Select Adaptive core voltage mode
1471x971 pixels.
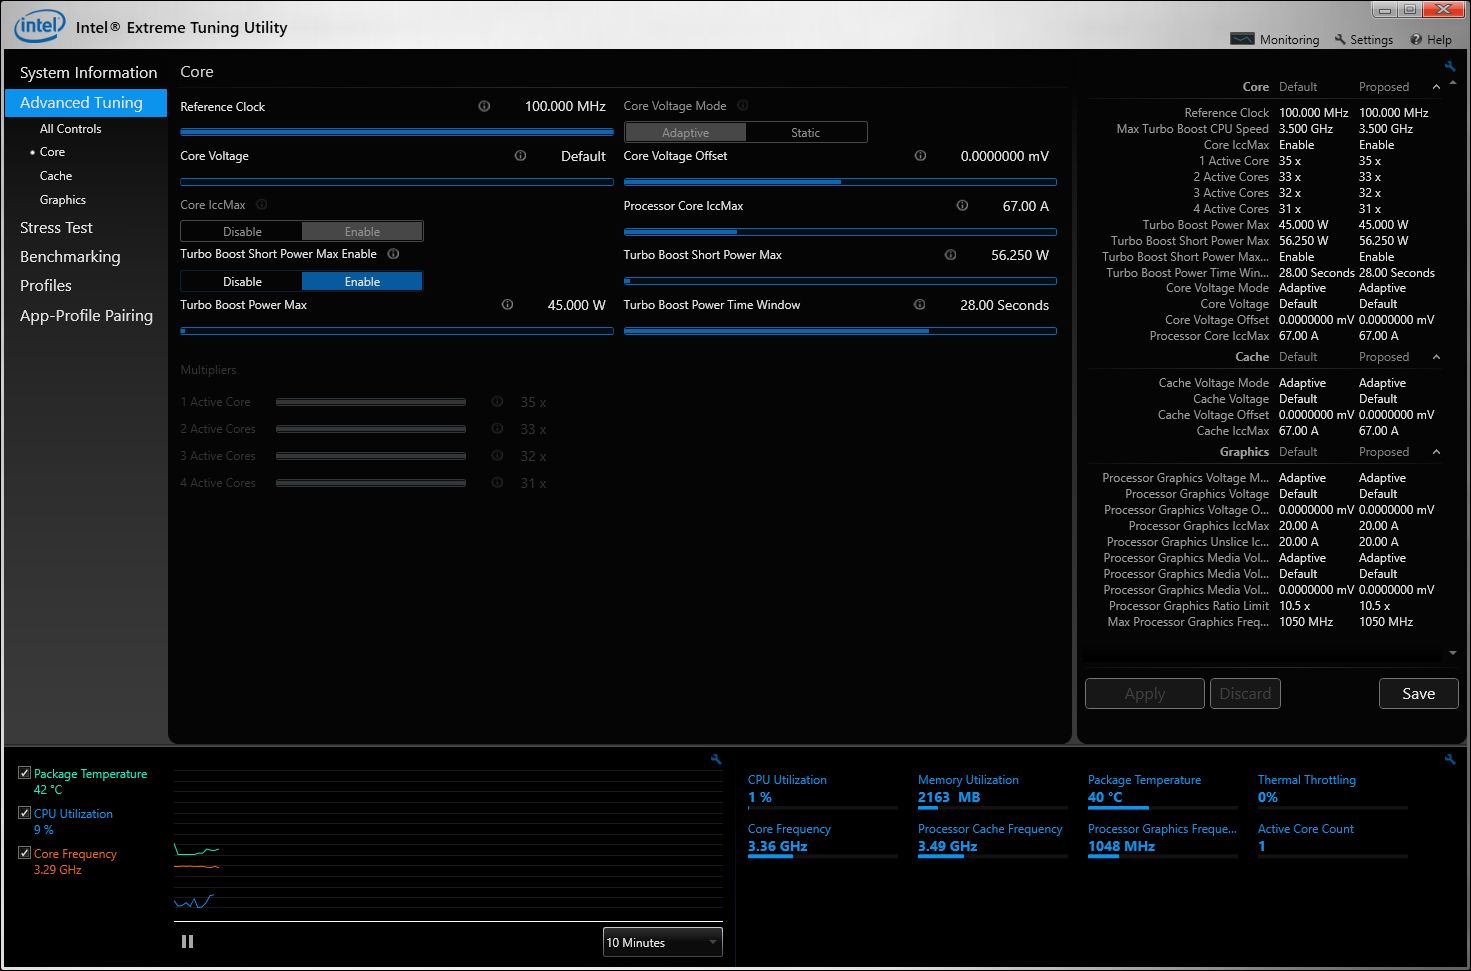685,133
